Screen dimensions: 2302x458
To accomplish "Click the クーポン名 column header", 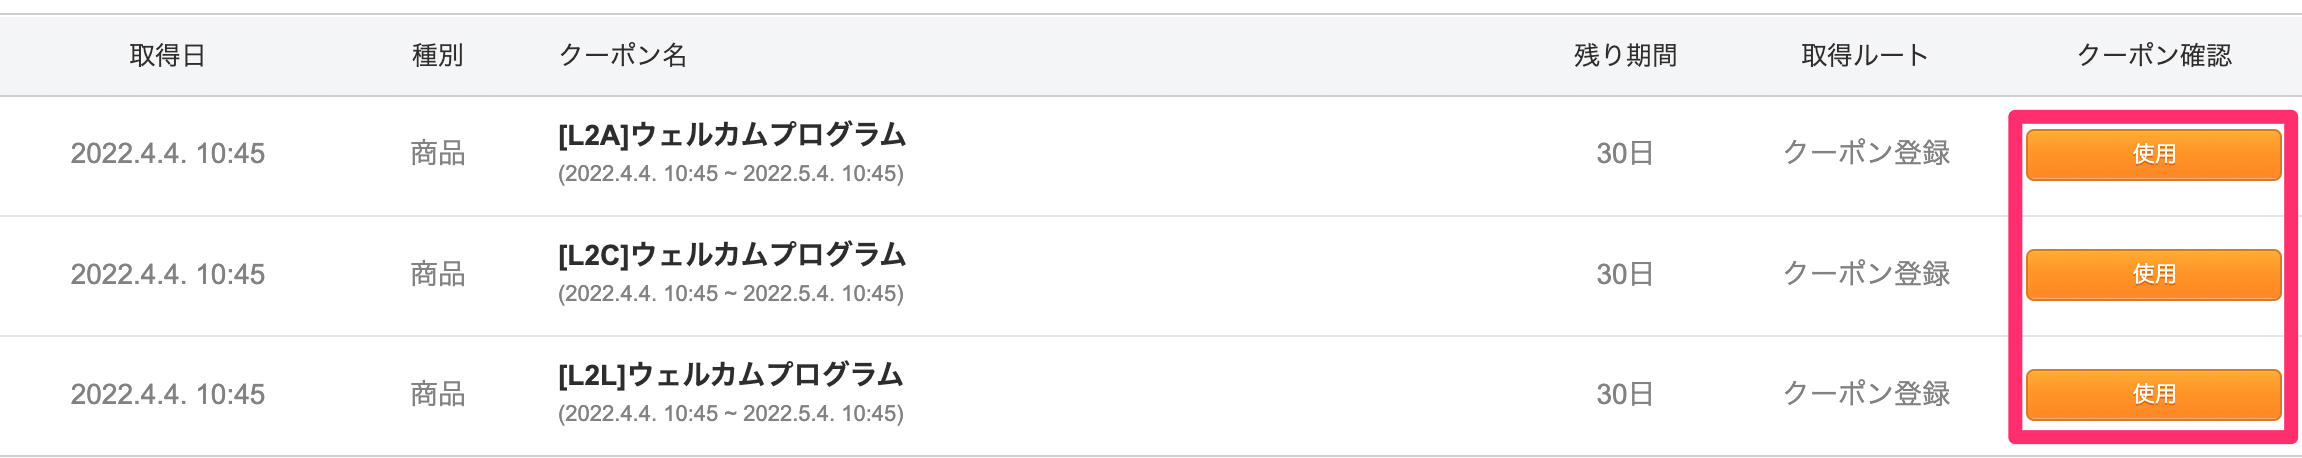I will point(623,55).
